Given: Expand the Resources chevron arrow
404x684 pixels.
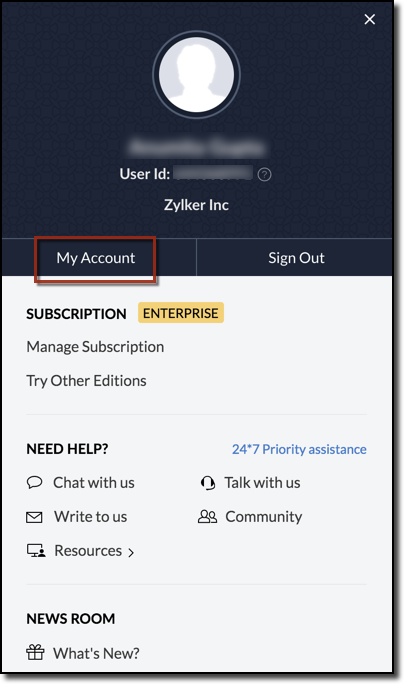Looking at the screenshot, I should (x=131, y=552).
